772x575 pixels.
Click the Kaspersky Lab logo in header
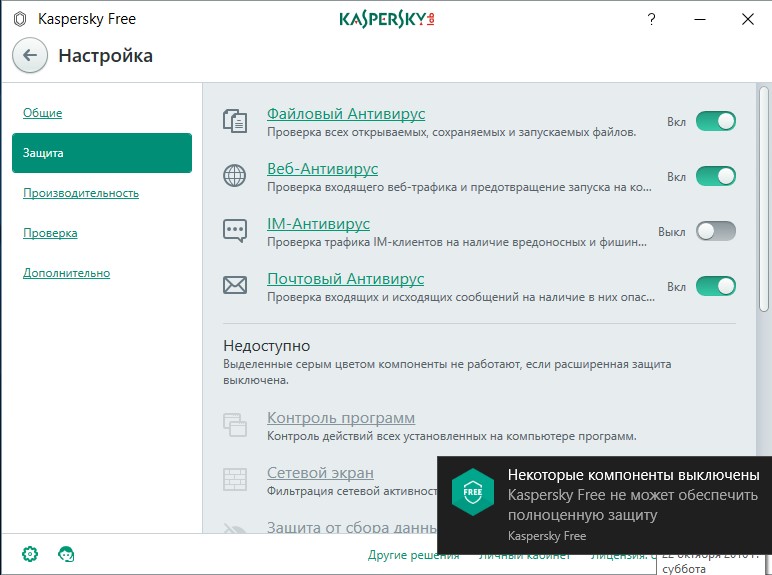point(387,20)
